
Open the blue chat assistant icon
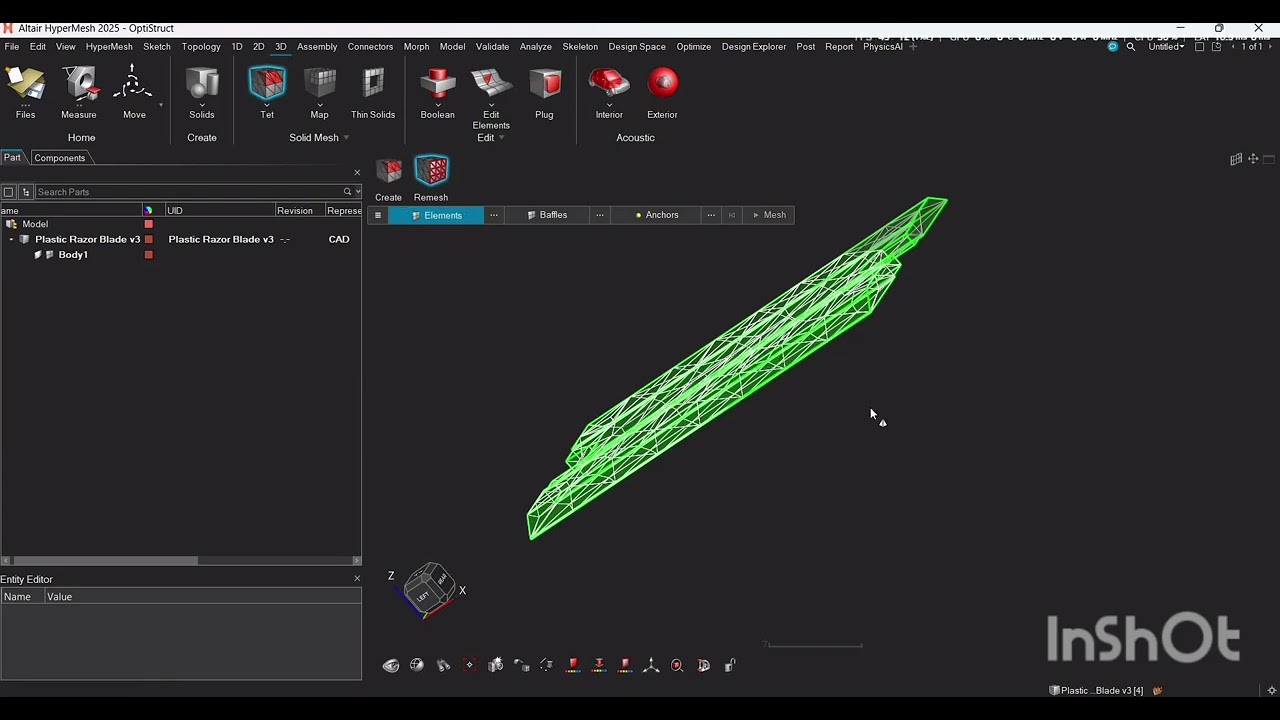click(x=1113, y=47)
